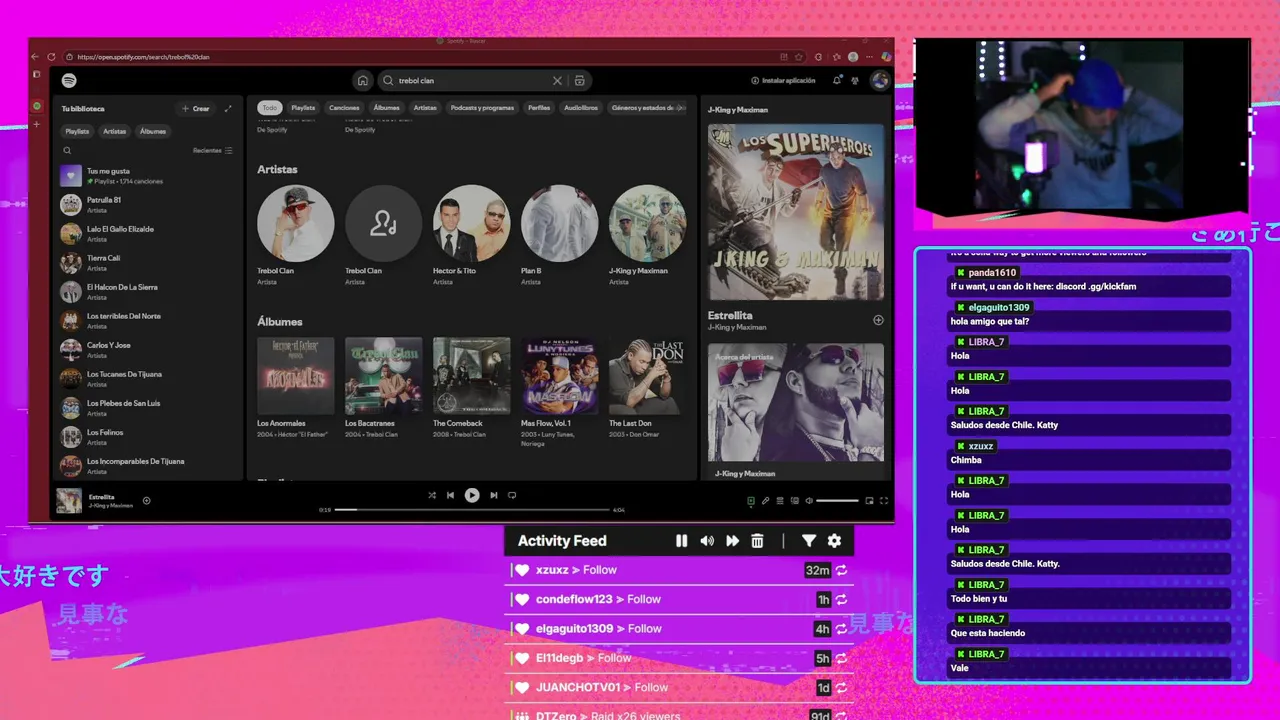Filter library by Artistas chip
This screenshot has height=720, width=1280.
(115, 131)
